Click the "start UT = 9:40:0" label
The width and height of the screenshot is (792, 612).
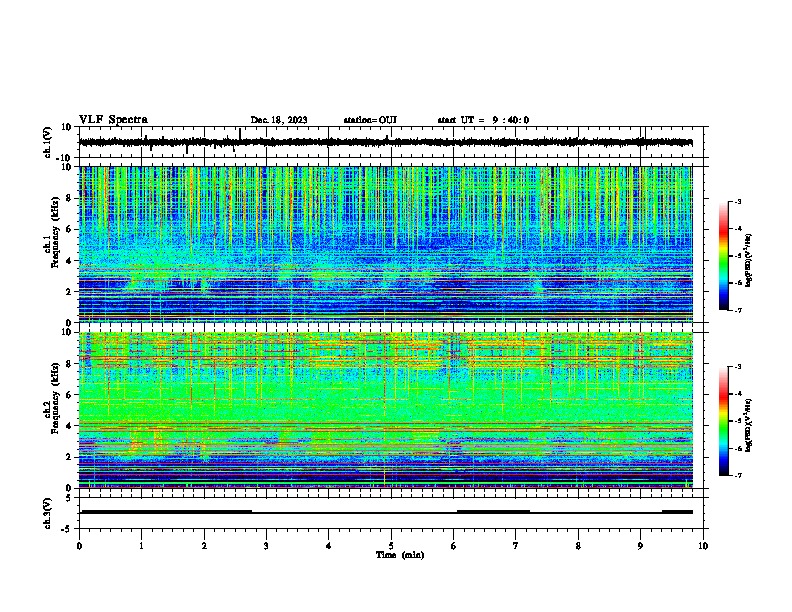(483, 120)
